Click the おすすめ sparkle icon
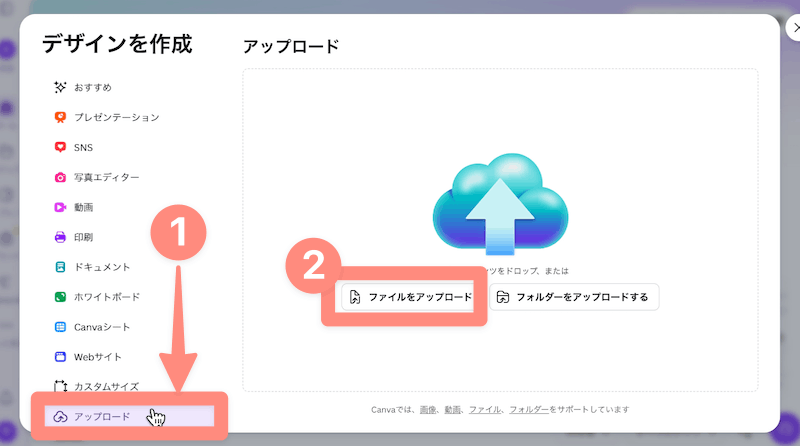This screenshot has height=446, width=800. coord(60,87)
